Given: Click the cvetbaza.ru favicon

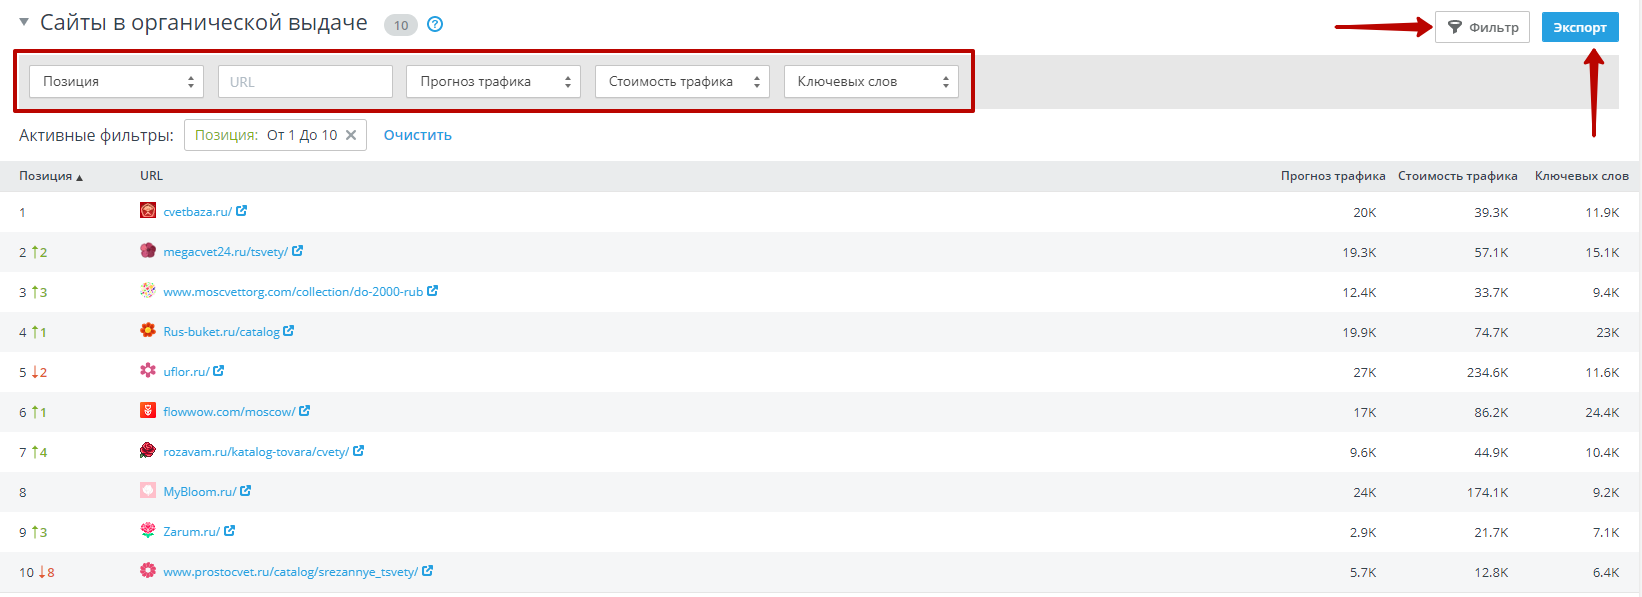Looking at the screenshot, I should [x=148, y=210].
